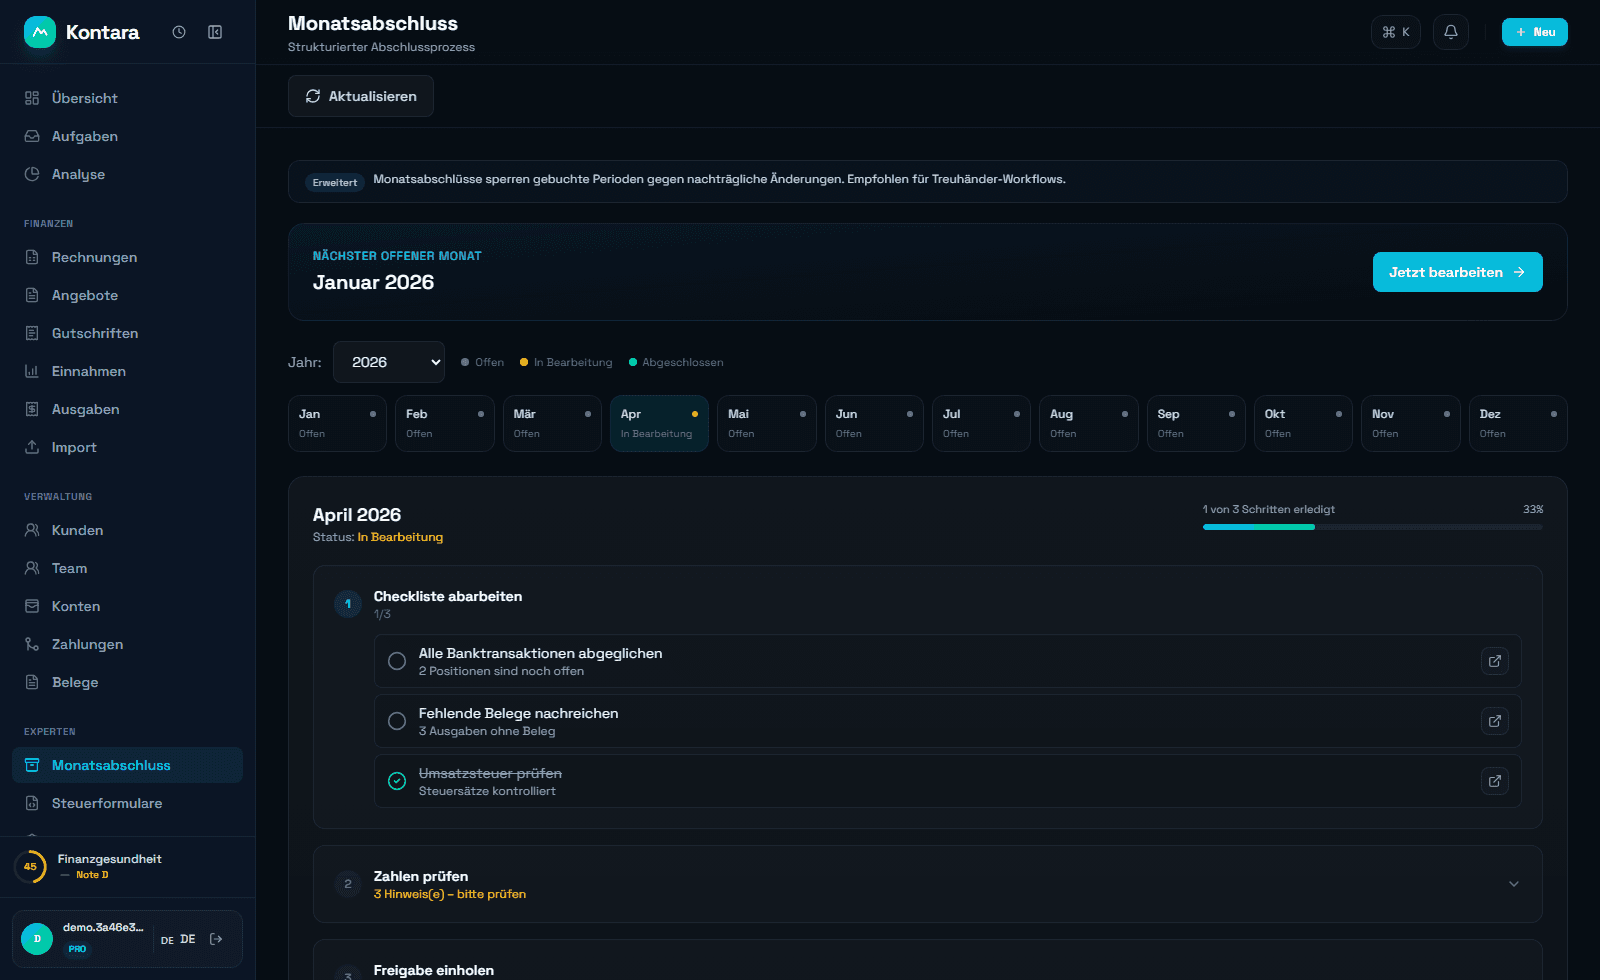Viewport: 1600px width, 980px height.
Task: Click the Analyse pie chart icon
Action: [32, 174]
